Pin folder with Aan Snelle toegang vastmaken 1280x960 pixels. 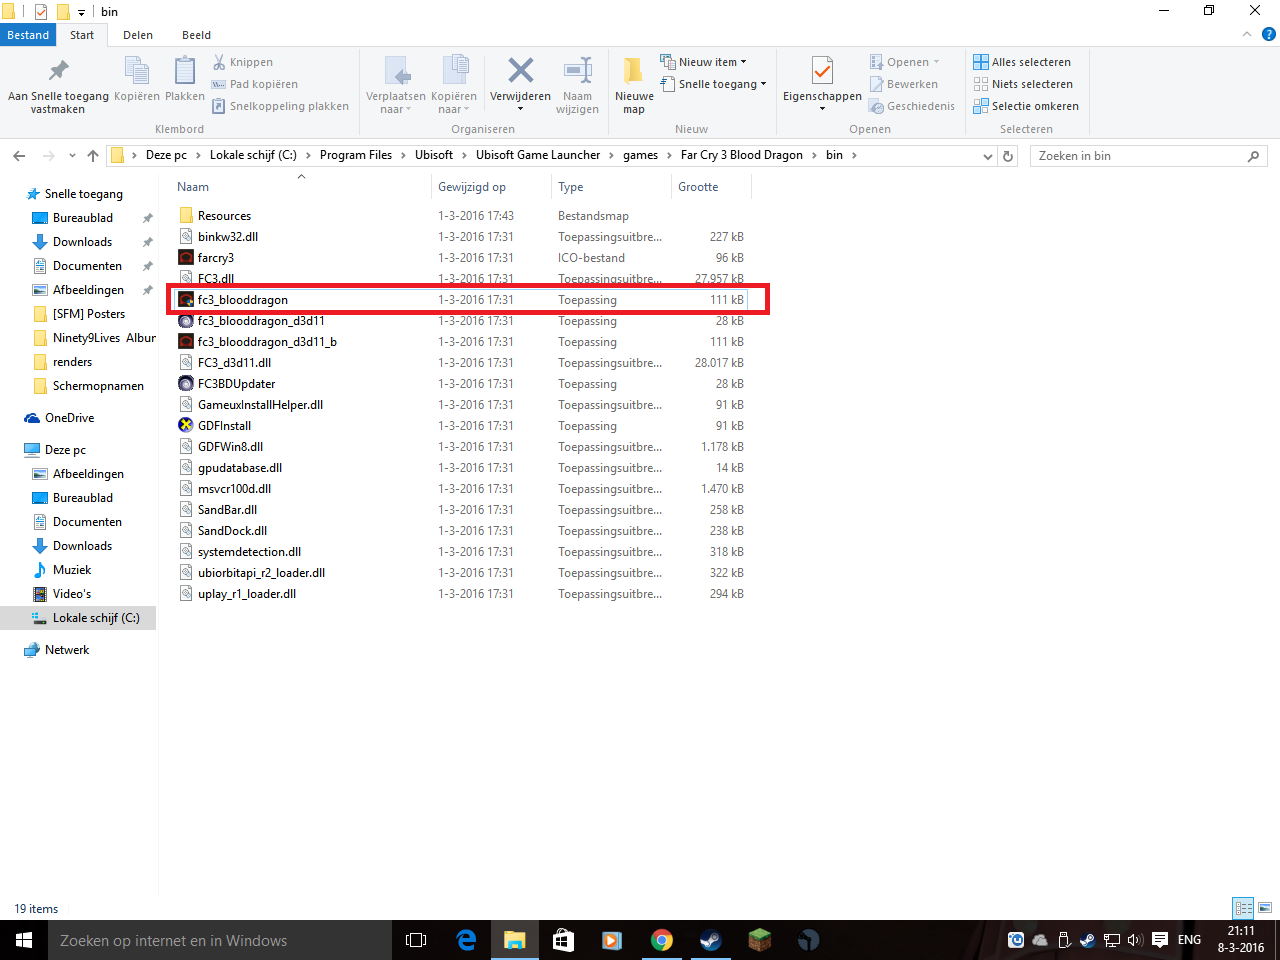[x=58, y=85]
